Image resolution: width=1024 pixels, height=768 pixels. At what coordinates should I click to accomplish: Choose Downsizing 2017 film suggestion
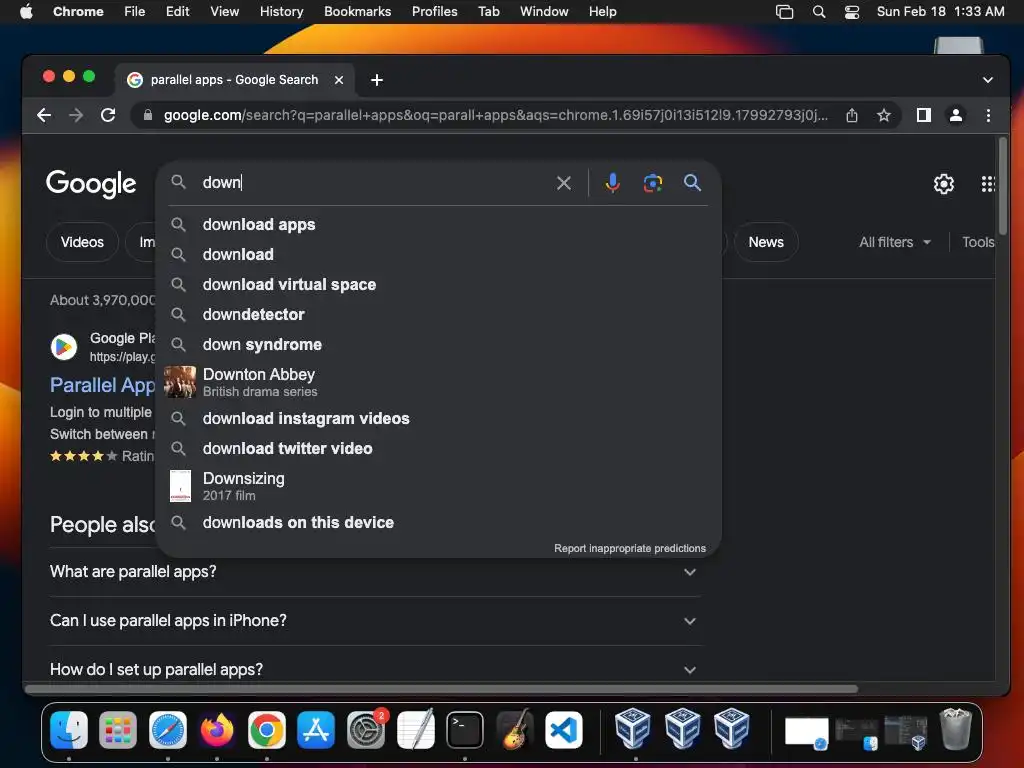click(438, 486)
